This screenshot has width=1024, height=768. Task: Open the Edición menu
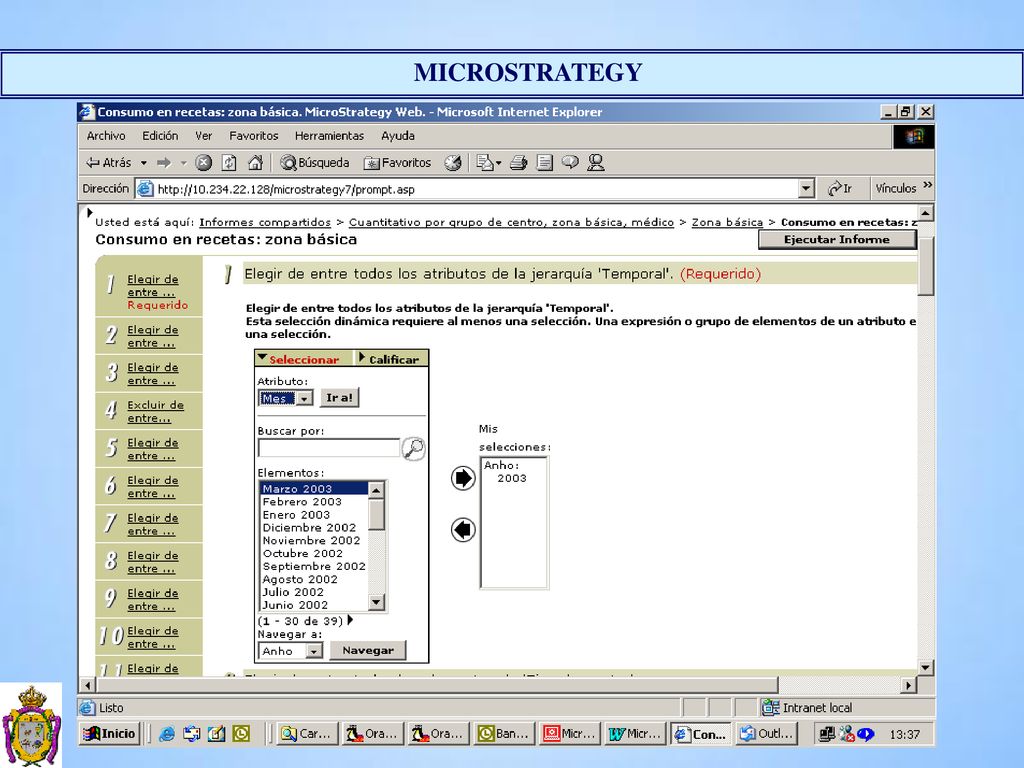click(160, 136)
